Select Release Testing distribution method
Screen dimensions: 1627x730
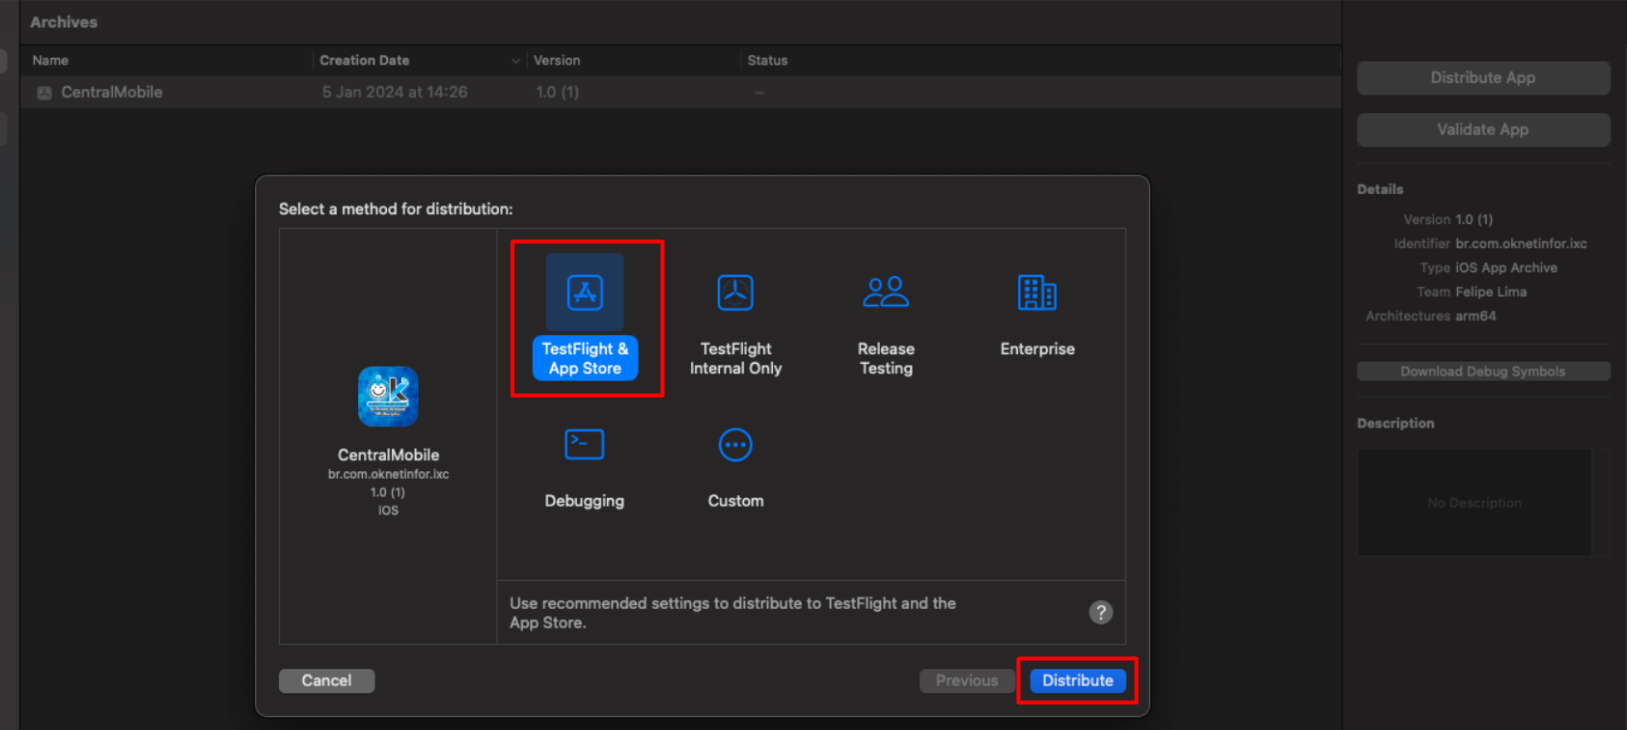tap(886, 325)
